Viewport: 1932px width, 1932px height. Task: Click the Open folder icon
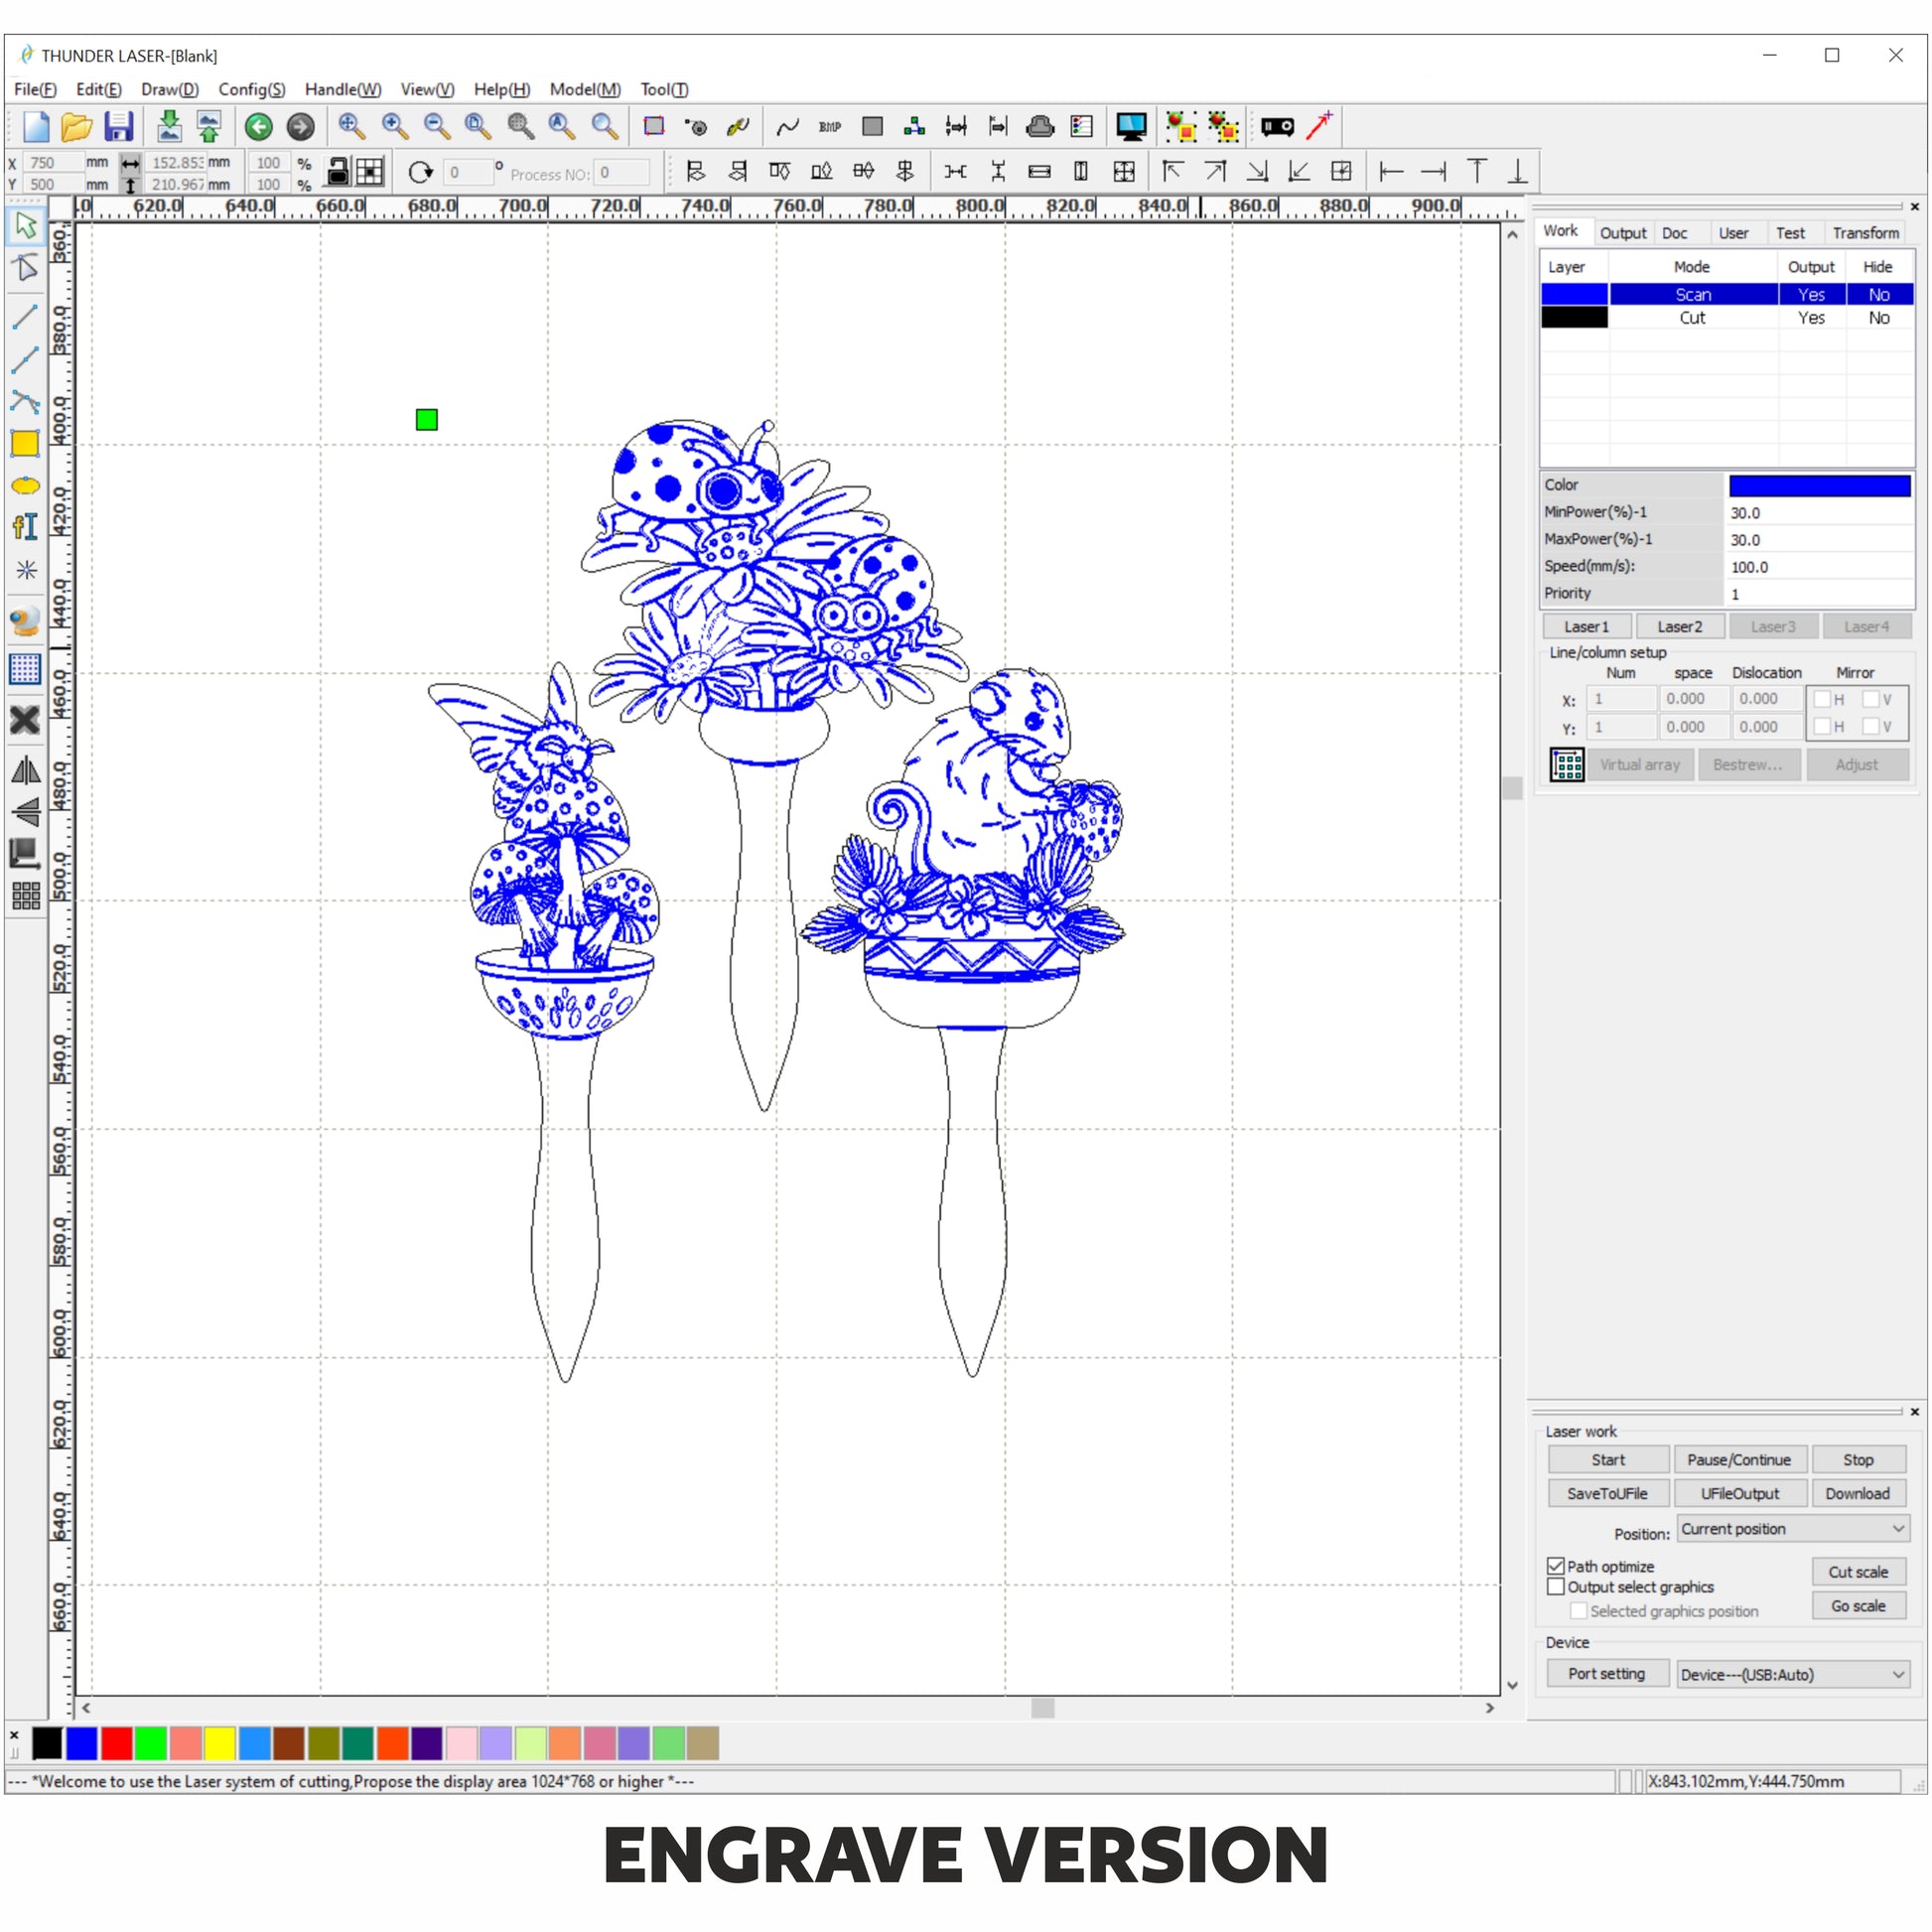pos(76,127)
